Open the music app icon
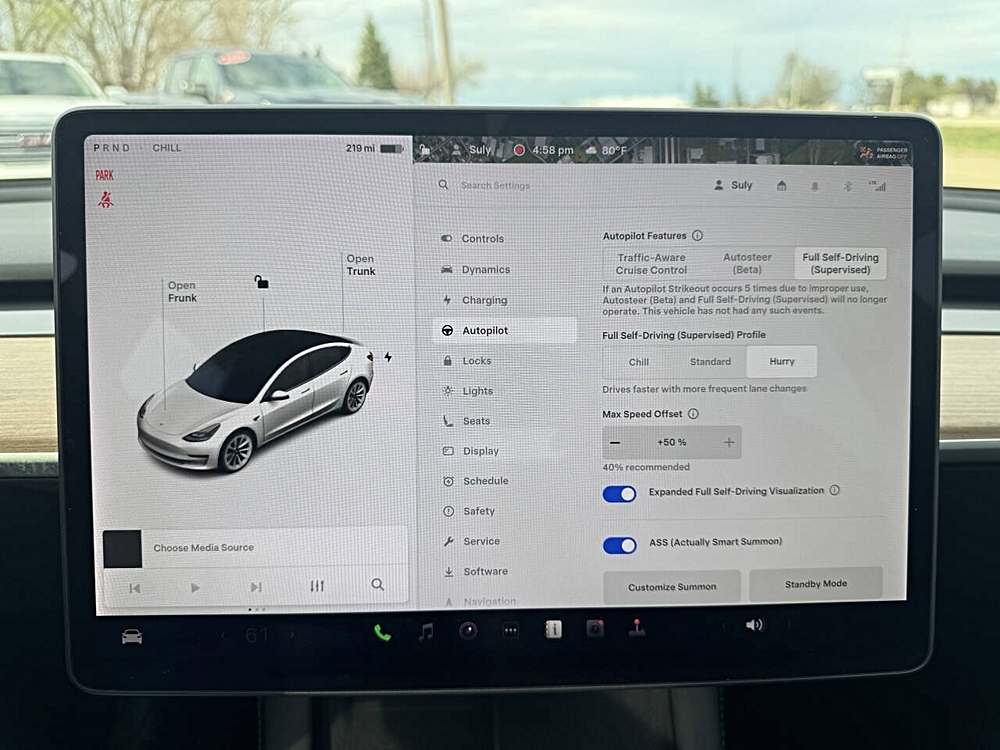This screenshot has width=1000, height=750. point(426,631)
